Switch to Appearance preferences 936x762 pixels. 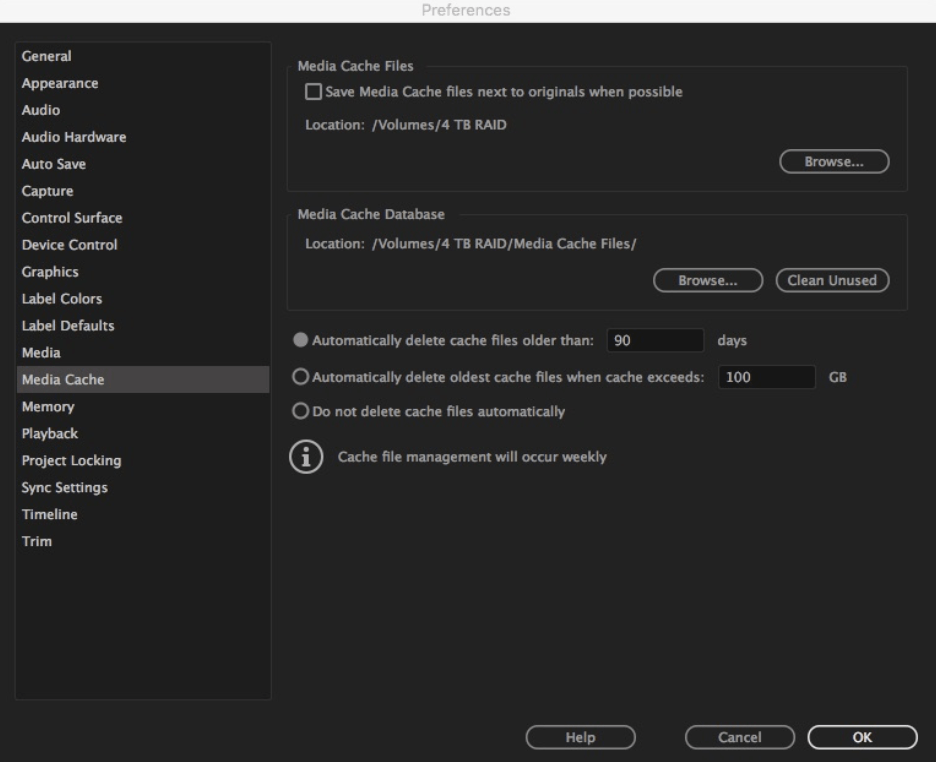click(60, 84)
